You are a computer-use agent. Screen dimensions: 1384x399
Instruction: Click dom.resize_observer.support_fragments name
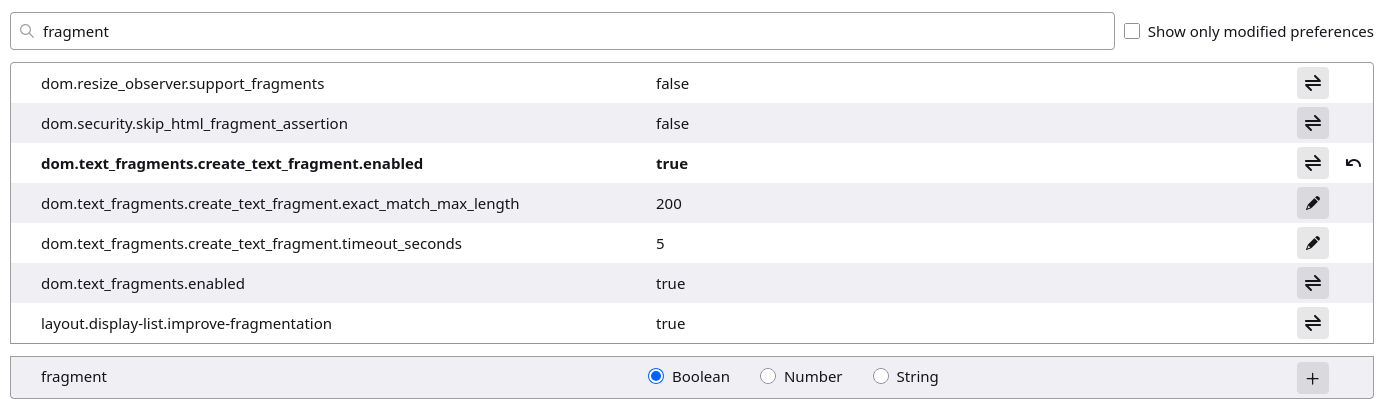[182, 84]
